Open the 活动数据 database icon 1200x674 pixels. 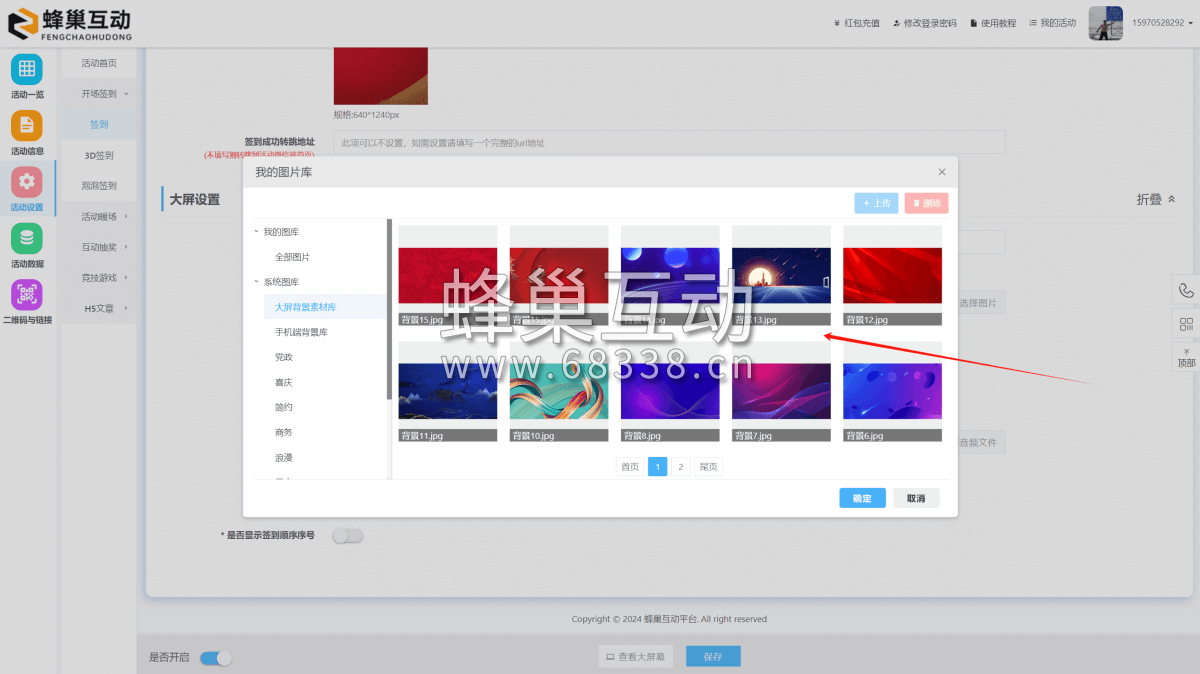pyautogui.click(x=27, y=239)
